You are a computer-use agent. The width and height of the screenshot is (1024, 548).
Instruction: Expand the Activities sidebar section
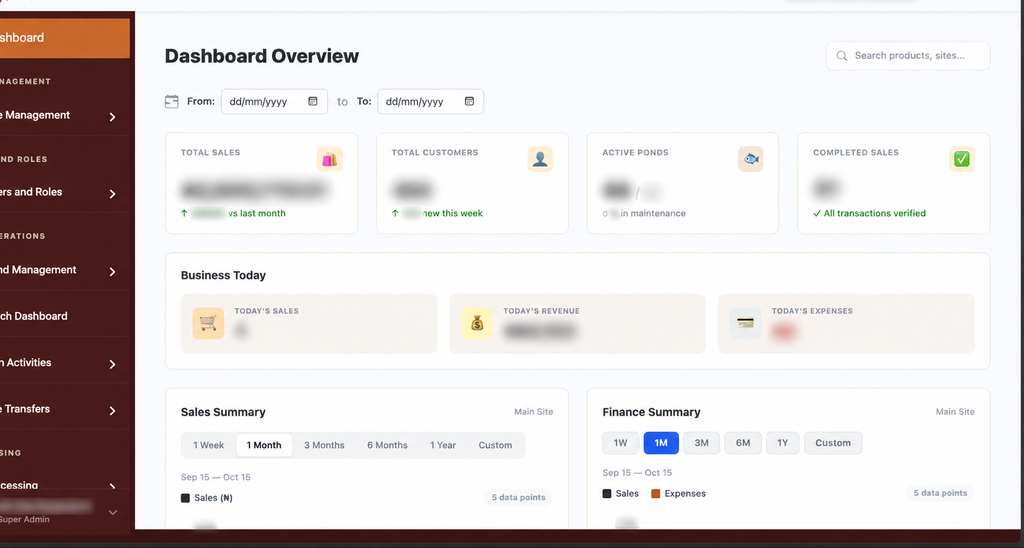click(112, 364)
